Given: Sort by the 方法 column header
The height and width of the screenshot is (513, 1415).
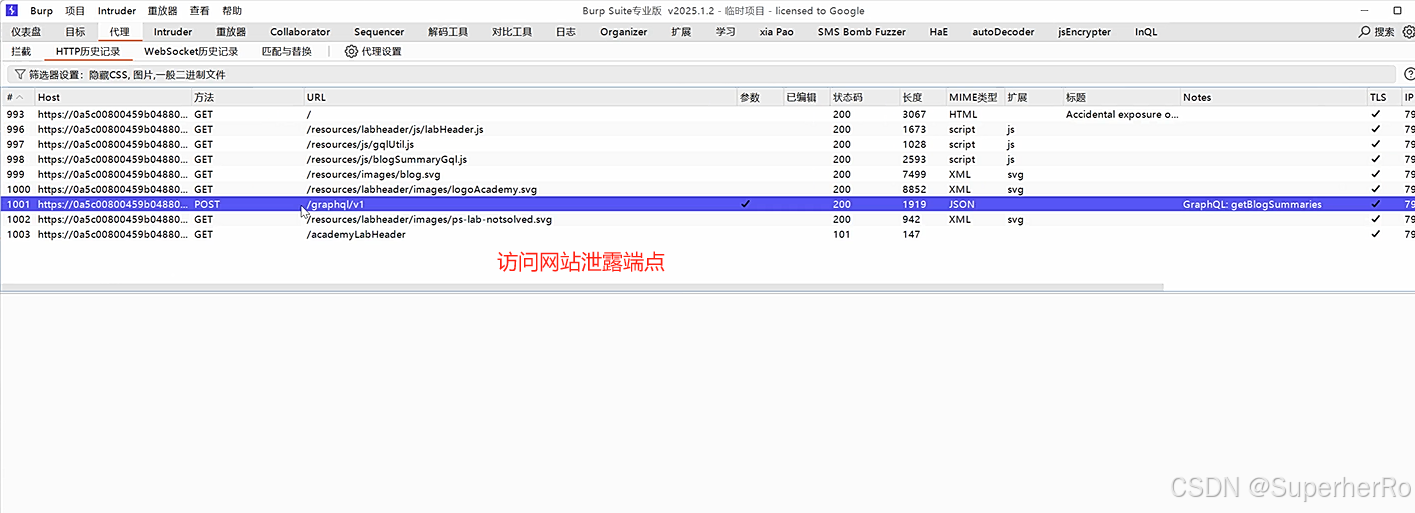Looking at the screenshot, I should point(248,97).
